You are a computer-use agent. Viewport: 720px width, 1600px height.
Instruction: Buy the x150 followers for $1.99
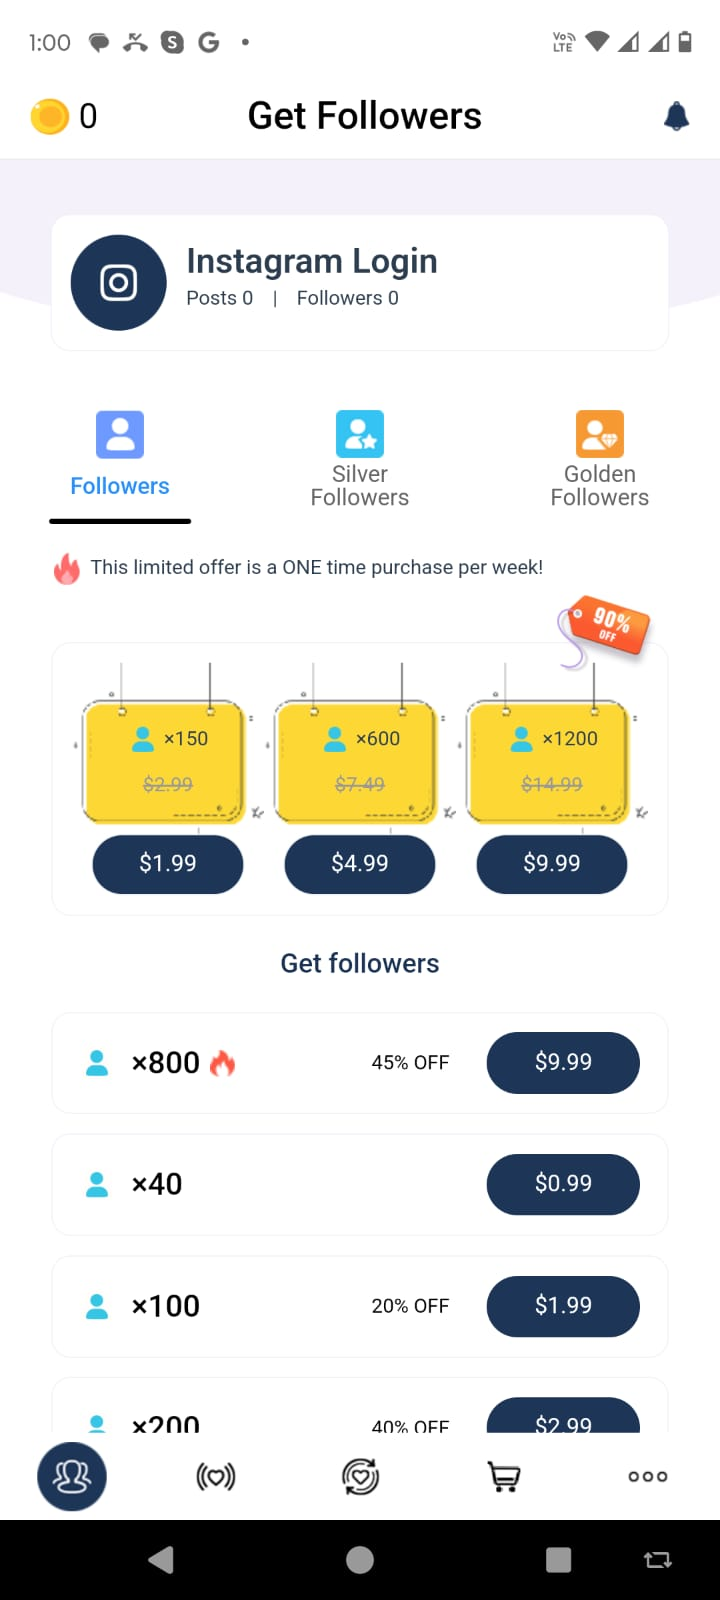tap(167, 863)
